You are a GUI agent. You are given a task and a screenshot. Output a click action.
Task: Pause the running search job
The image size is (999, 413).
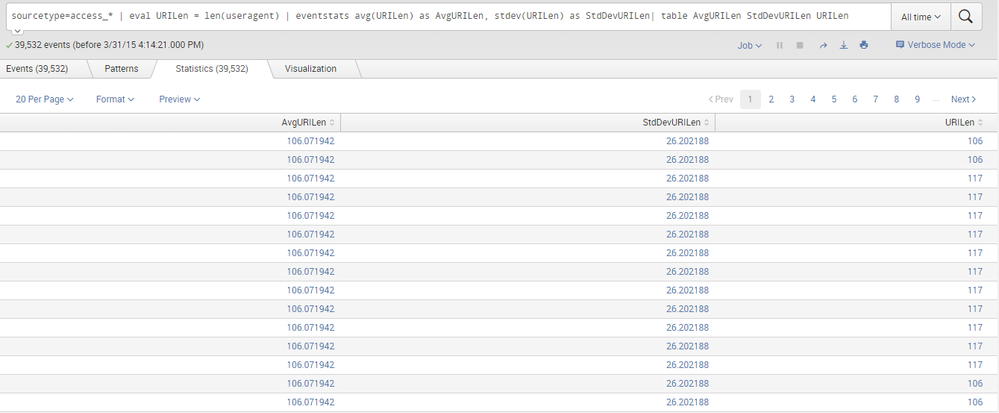(x=779, y=45)
